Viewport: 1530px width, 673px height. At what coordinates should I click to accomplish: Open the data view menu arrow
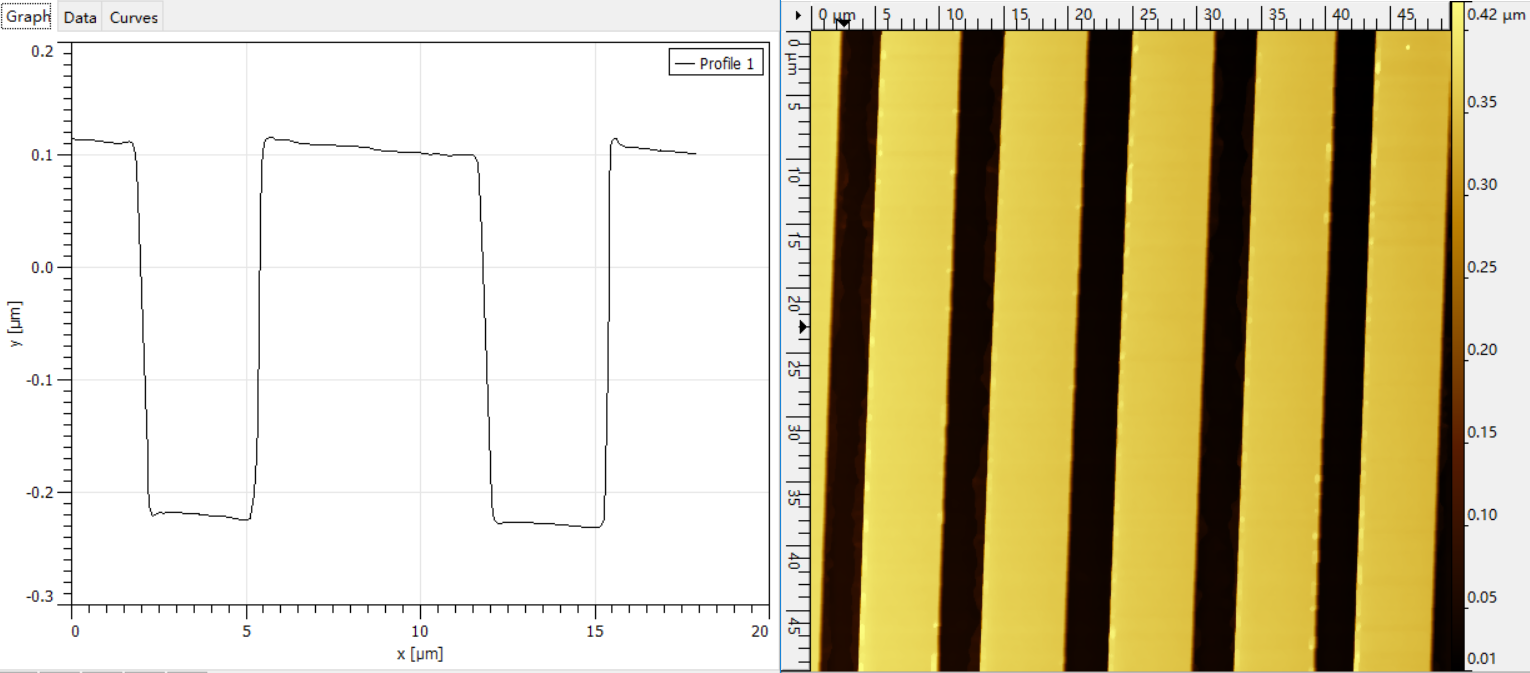pos(798,15)
